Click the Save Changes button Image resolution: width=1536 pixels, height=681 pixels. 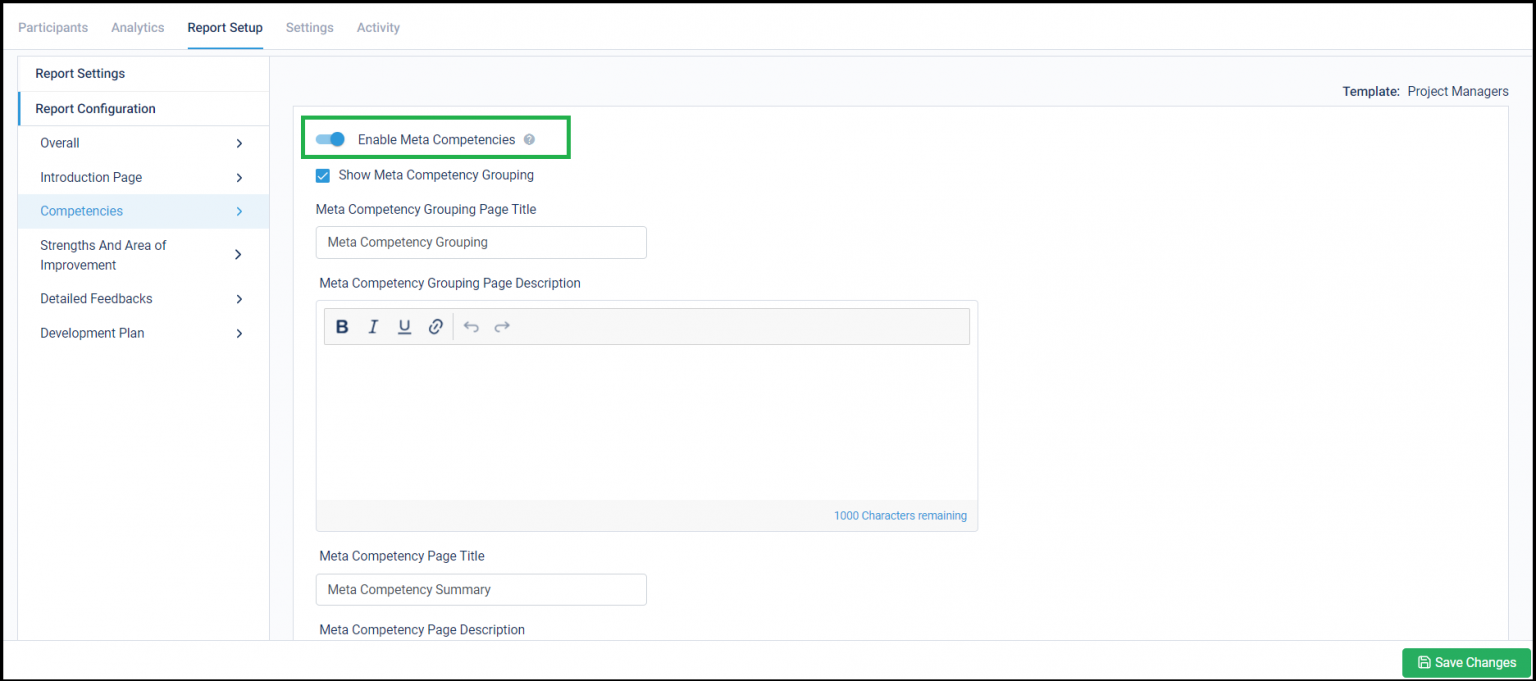(x=1466, y=662)
